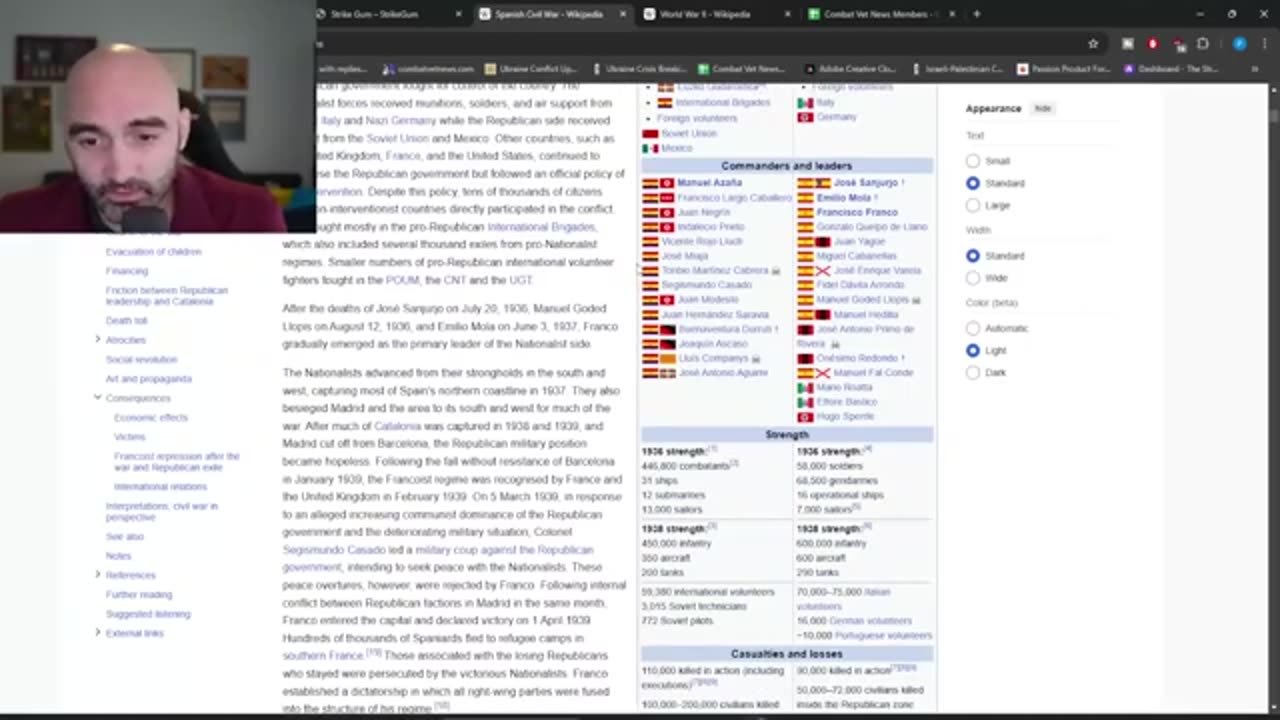
Task: Close the World War II tab
Action: point(787,14)
